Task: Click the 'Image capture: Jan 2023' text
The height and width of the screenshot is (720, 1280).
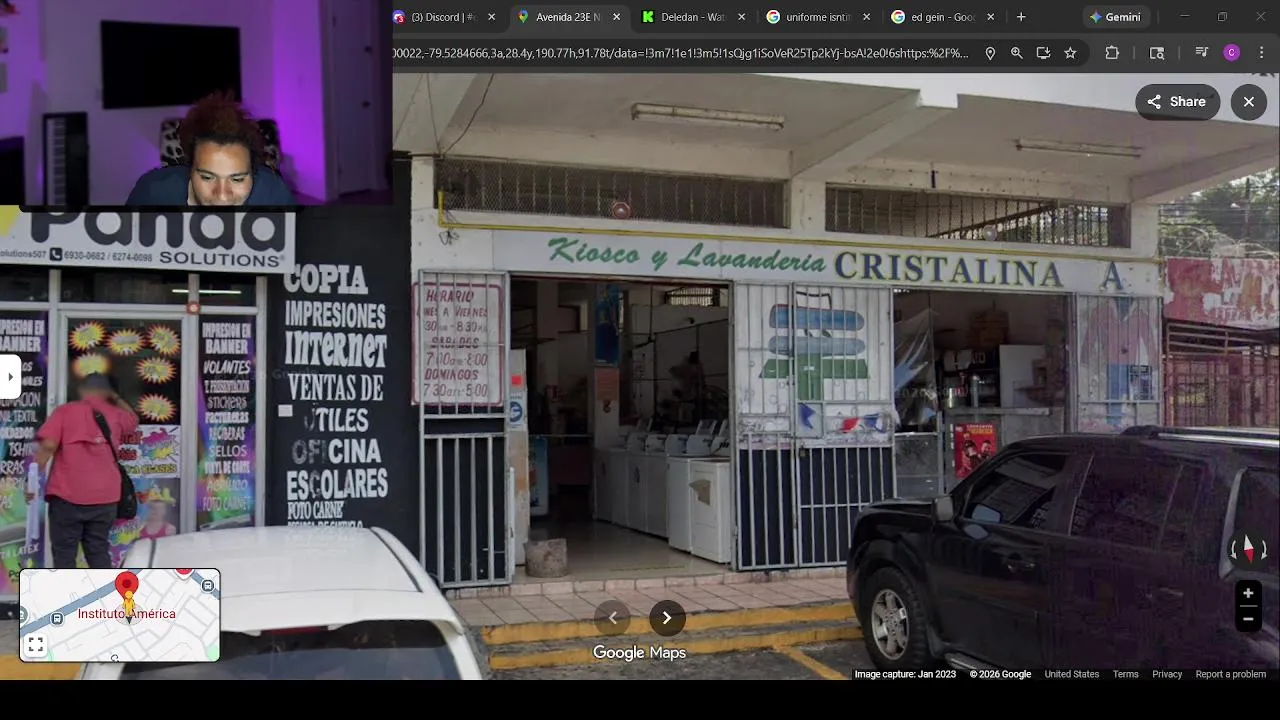Action: pos(905,674)
